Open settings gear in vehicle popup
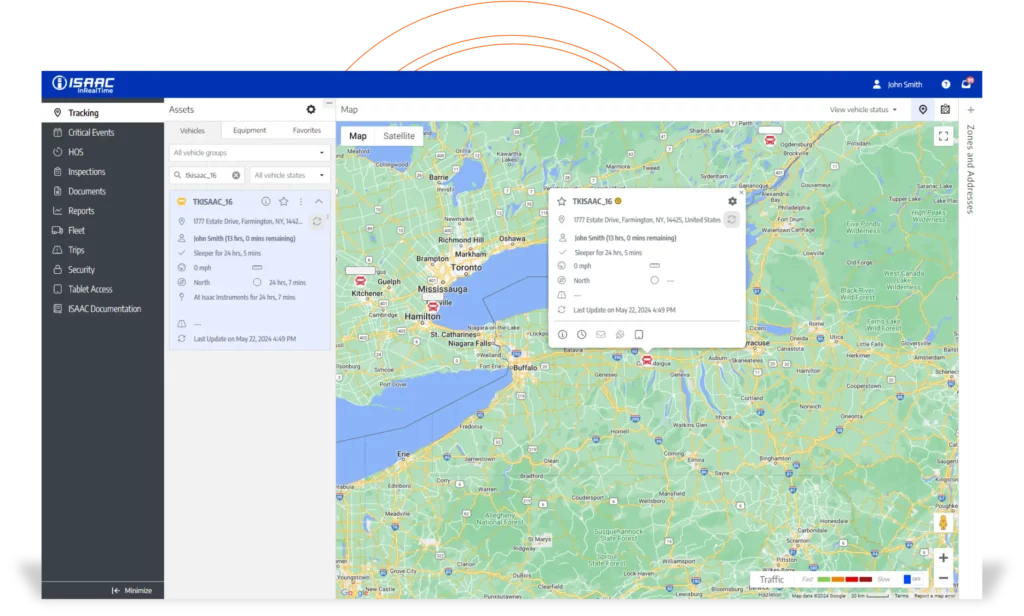 click(732, 201)
